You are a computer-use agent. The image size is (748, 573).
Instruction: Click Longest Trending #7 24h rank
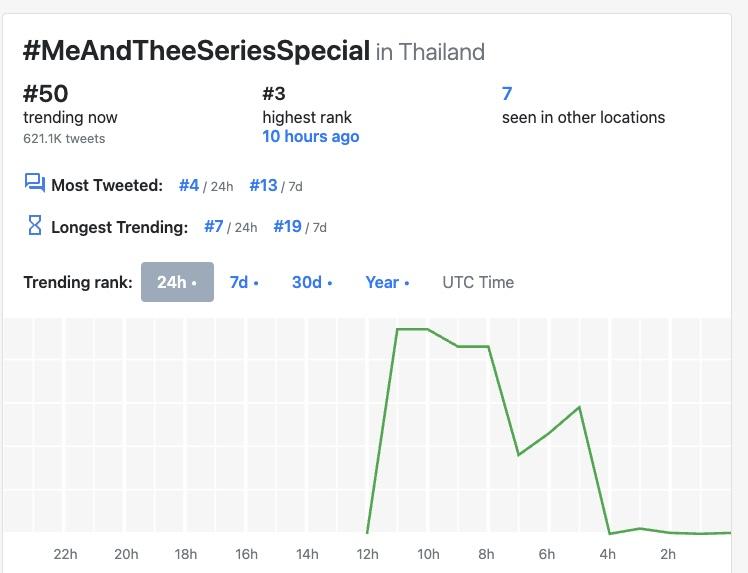(213, 226)
